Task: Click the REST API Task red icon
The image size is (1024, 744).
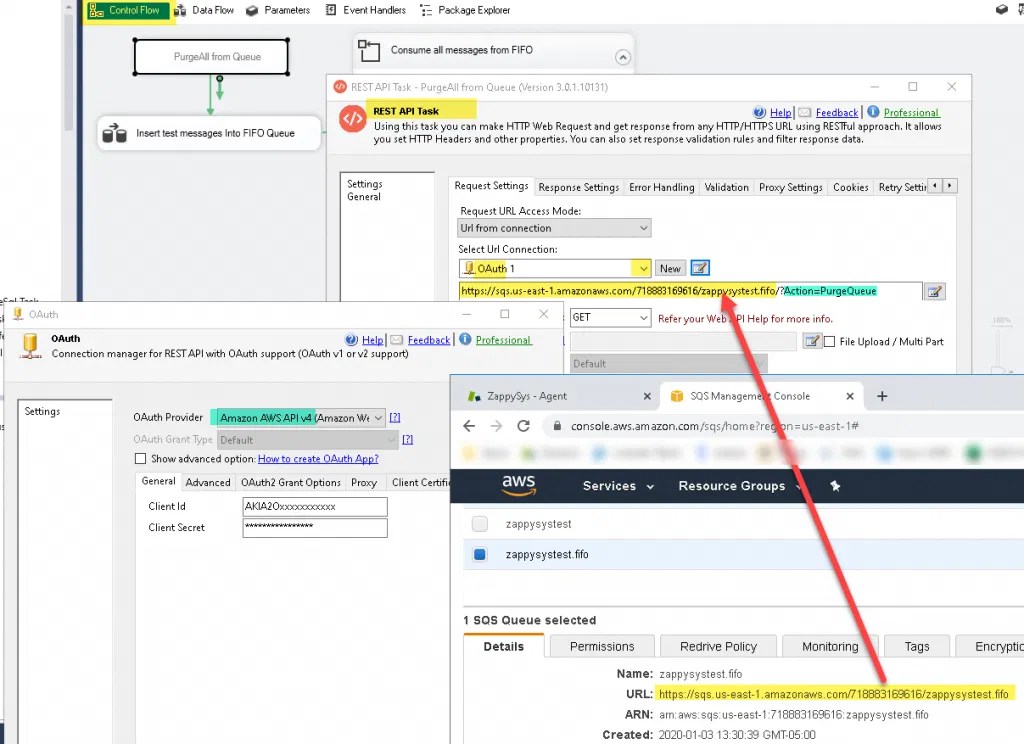Action: click(351, 117)
